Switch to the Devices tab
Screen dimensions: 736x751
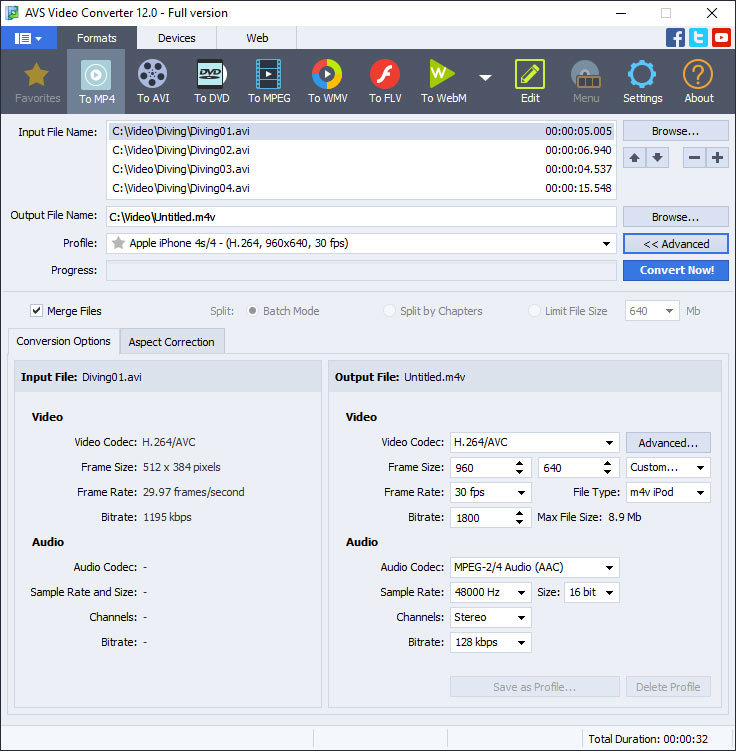pos(177,38)
